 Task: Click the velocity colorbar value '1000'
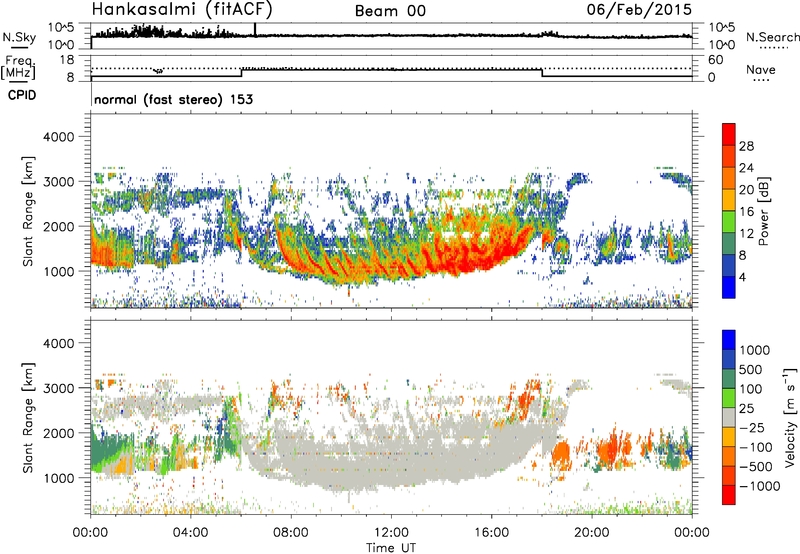point(755,350)
